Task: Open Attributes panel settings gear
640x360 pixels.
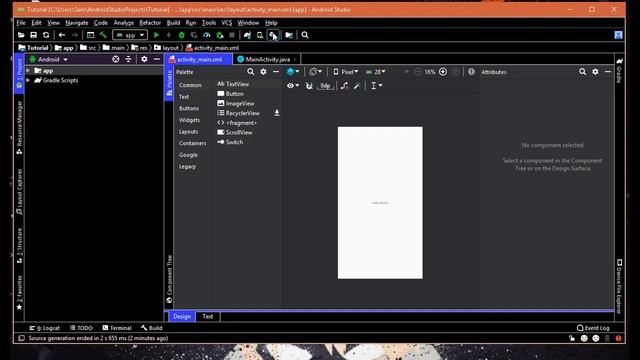Action: pyautogui.click(x=595, y=72)
